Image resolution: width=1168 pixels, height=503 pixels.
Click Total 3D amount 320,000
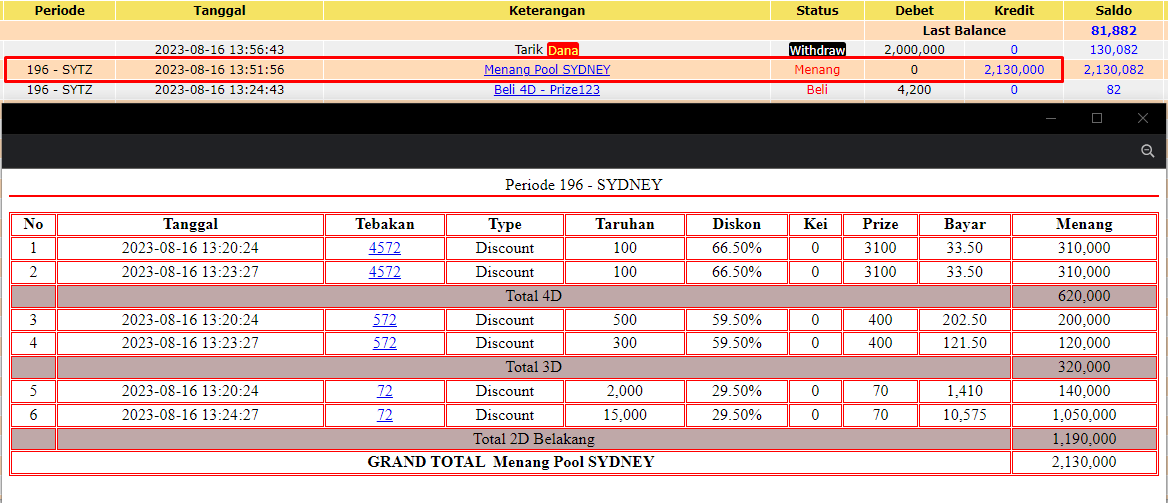coord(1084,367)
